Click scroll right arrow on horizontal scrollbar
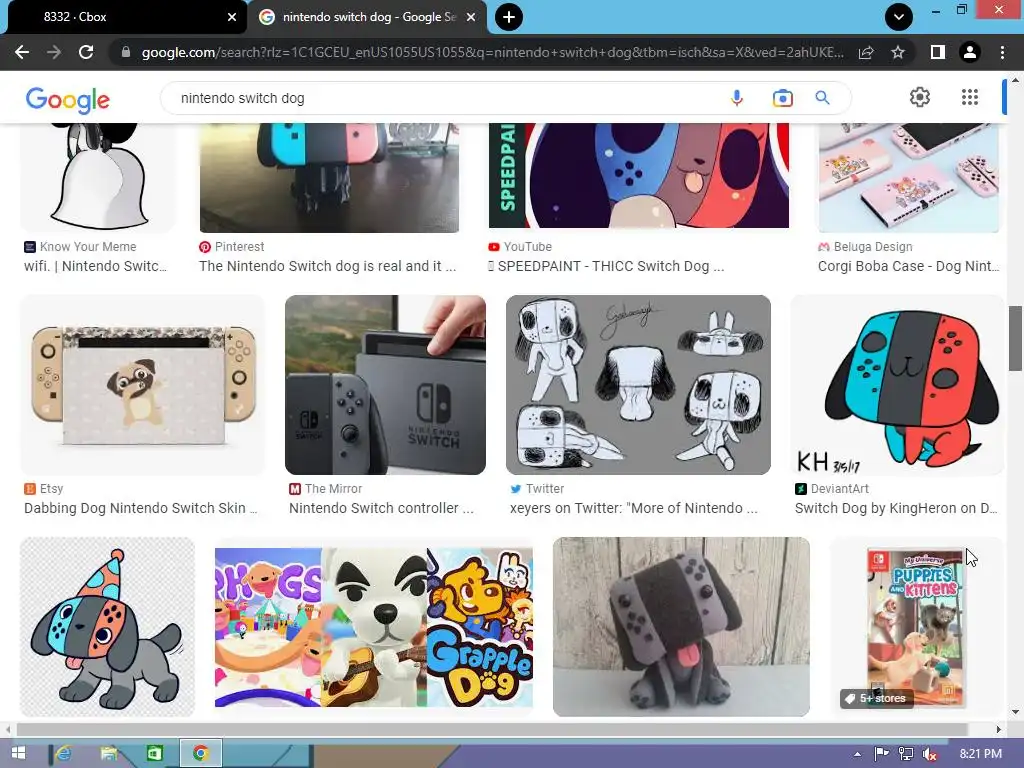Screen dimensions: 1024x768 pyautogui.click(x=999, y=729)
